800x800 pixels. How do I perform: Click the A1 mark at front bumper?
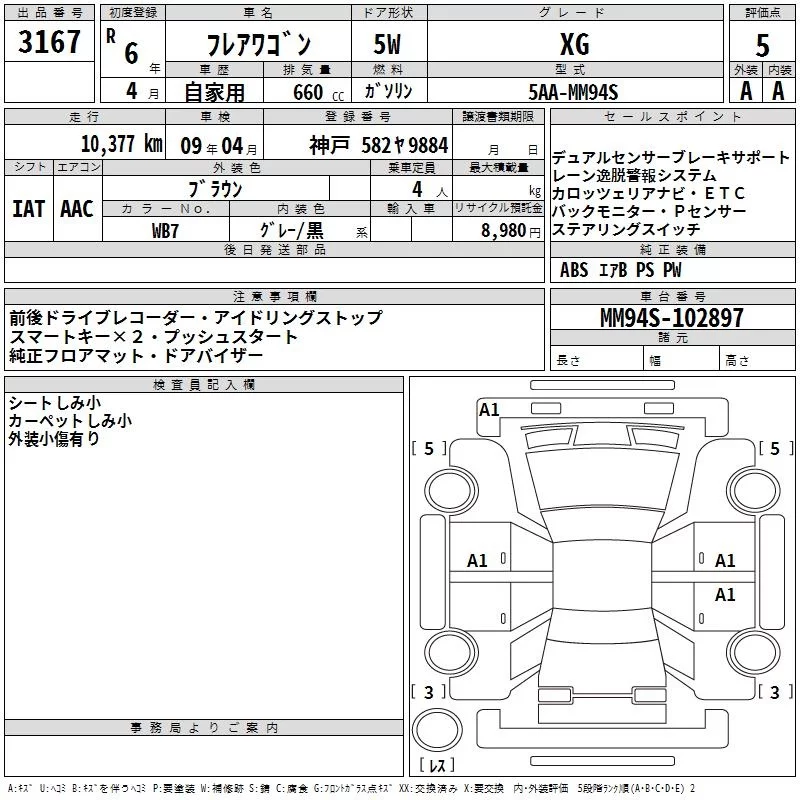coord(489,410)
